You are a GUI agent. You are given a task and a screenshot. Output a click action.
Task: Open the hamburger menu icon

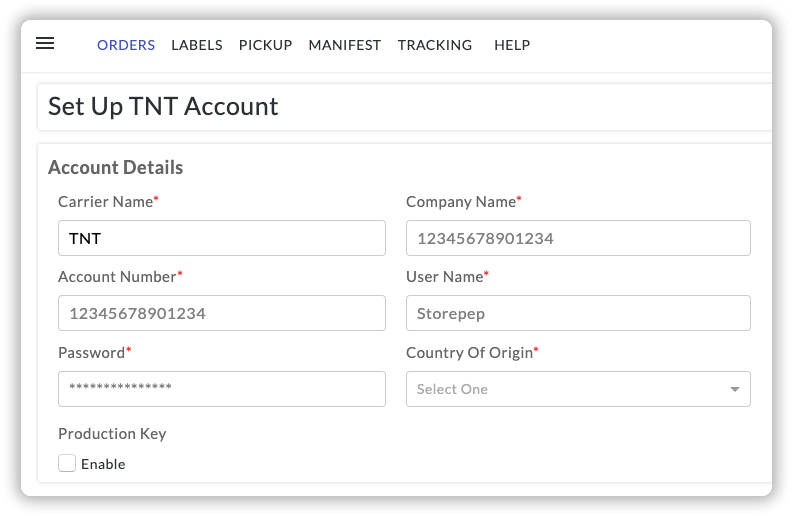[45, 44]
